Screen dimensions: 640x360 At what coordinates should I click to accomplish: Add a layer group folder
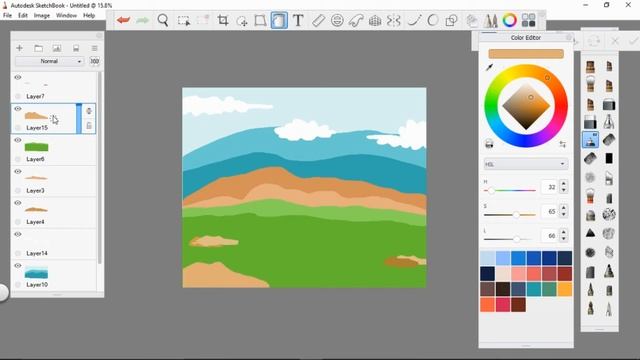(38, 48)
